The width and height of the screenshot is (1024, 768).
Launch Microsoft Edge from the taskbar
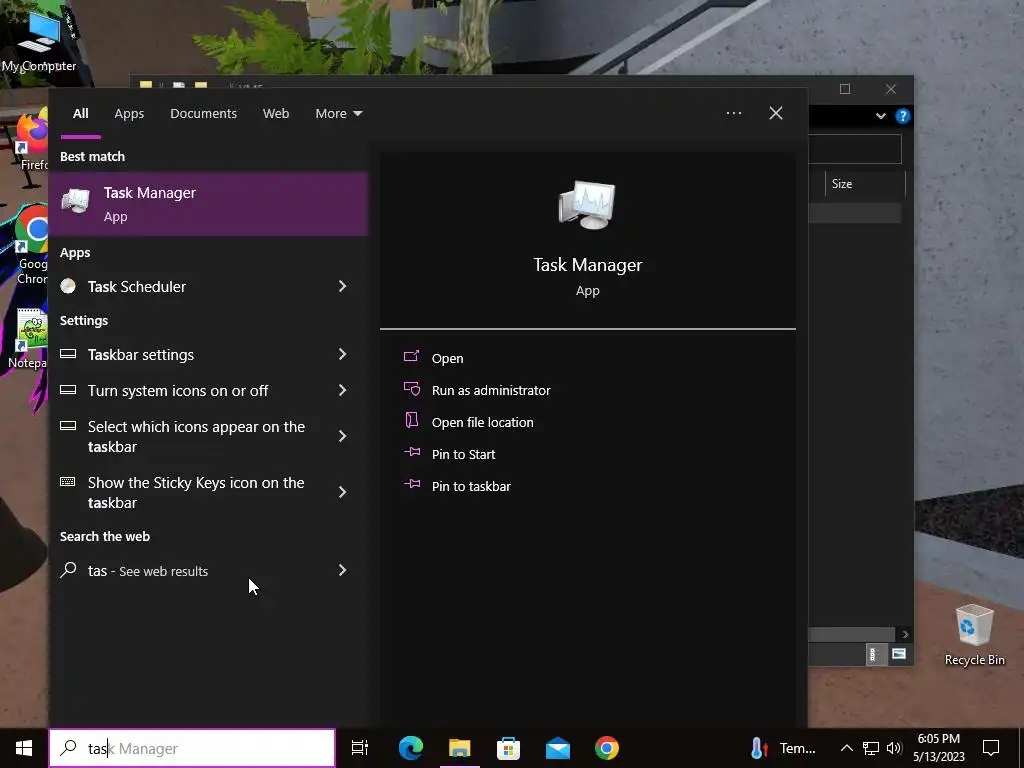point(411,748)
